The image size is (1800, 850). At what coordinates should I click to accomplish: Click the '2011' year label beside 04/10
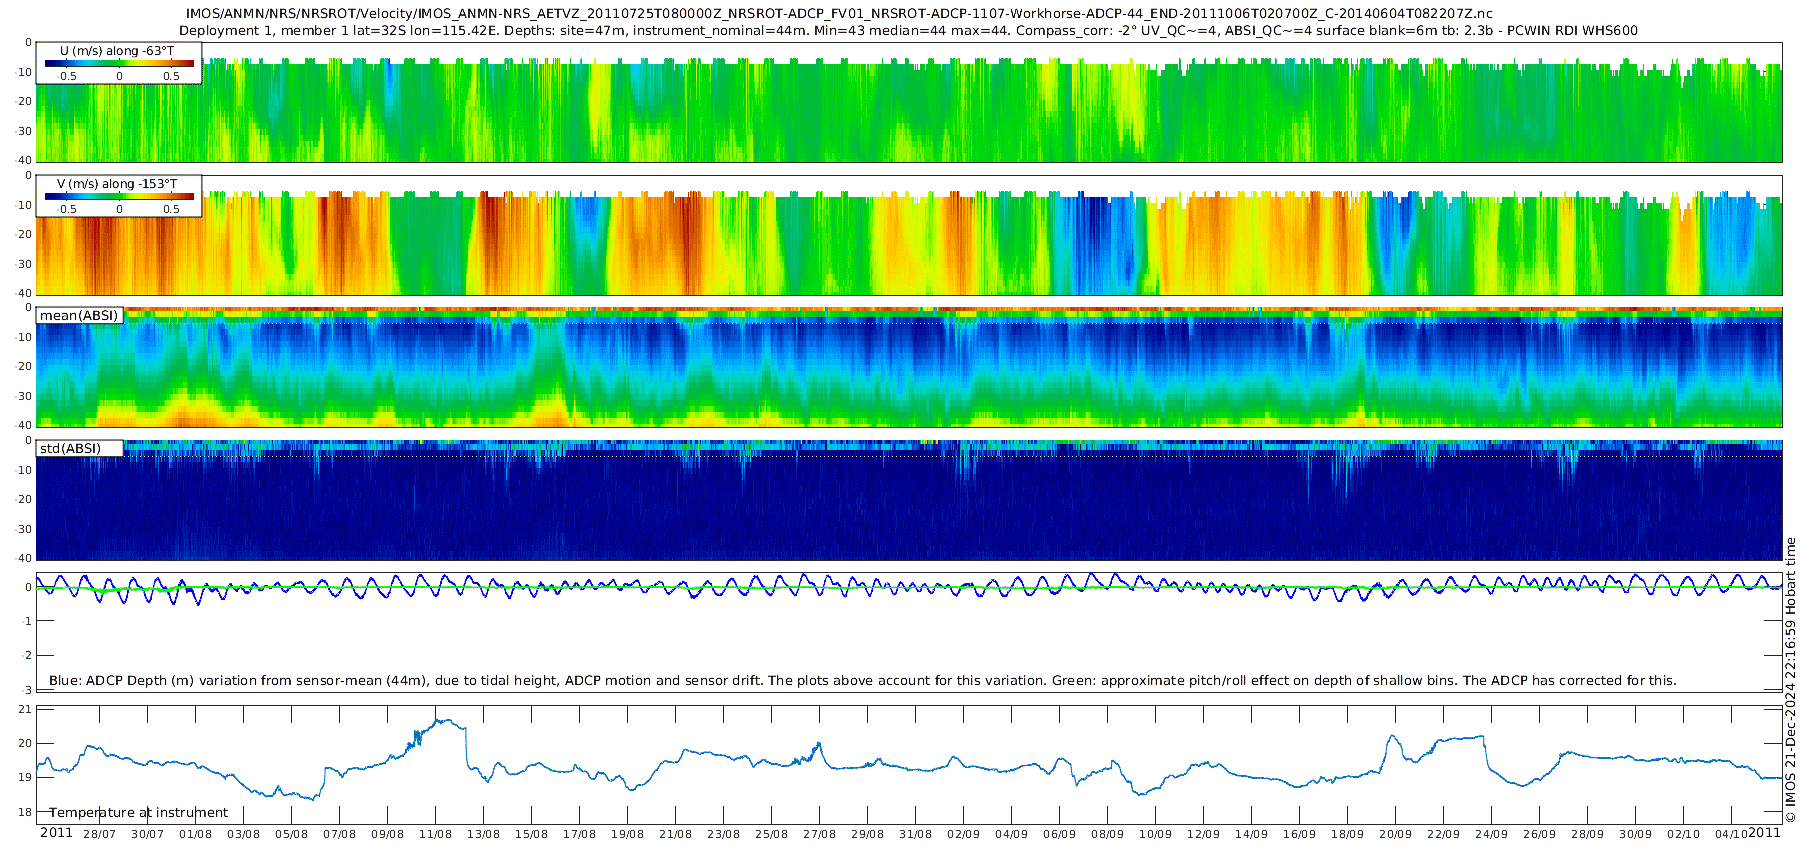click(x=1764, y=833)
